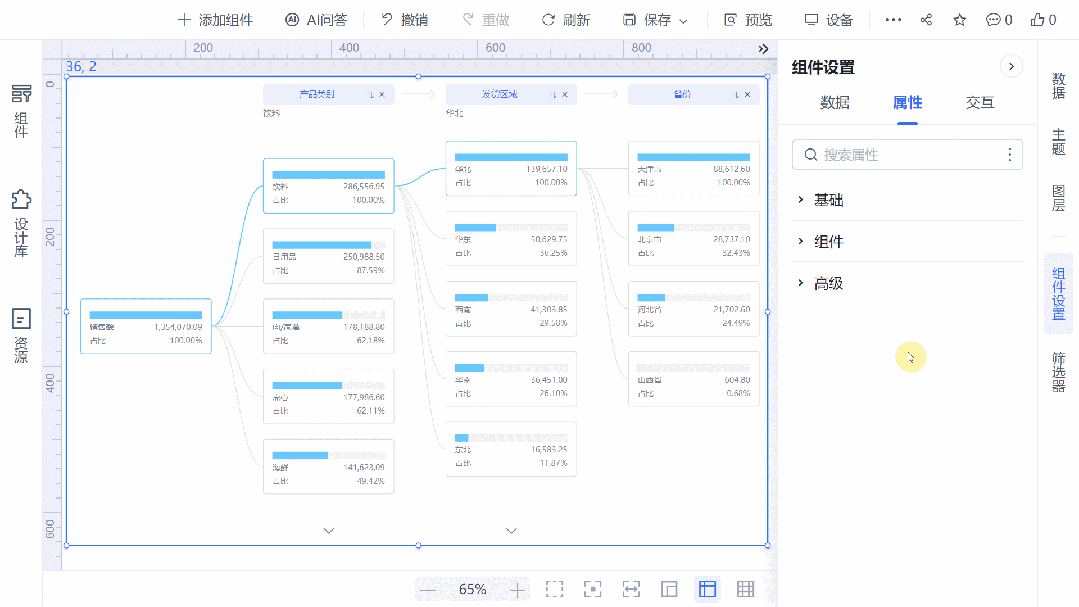Screen dimensions: 1079x607
Task: Select 日用品 node with 250,968.50
Action: click(328, 256)
